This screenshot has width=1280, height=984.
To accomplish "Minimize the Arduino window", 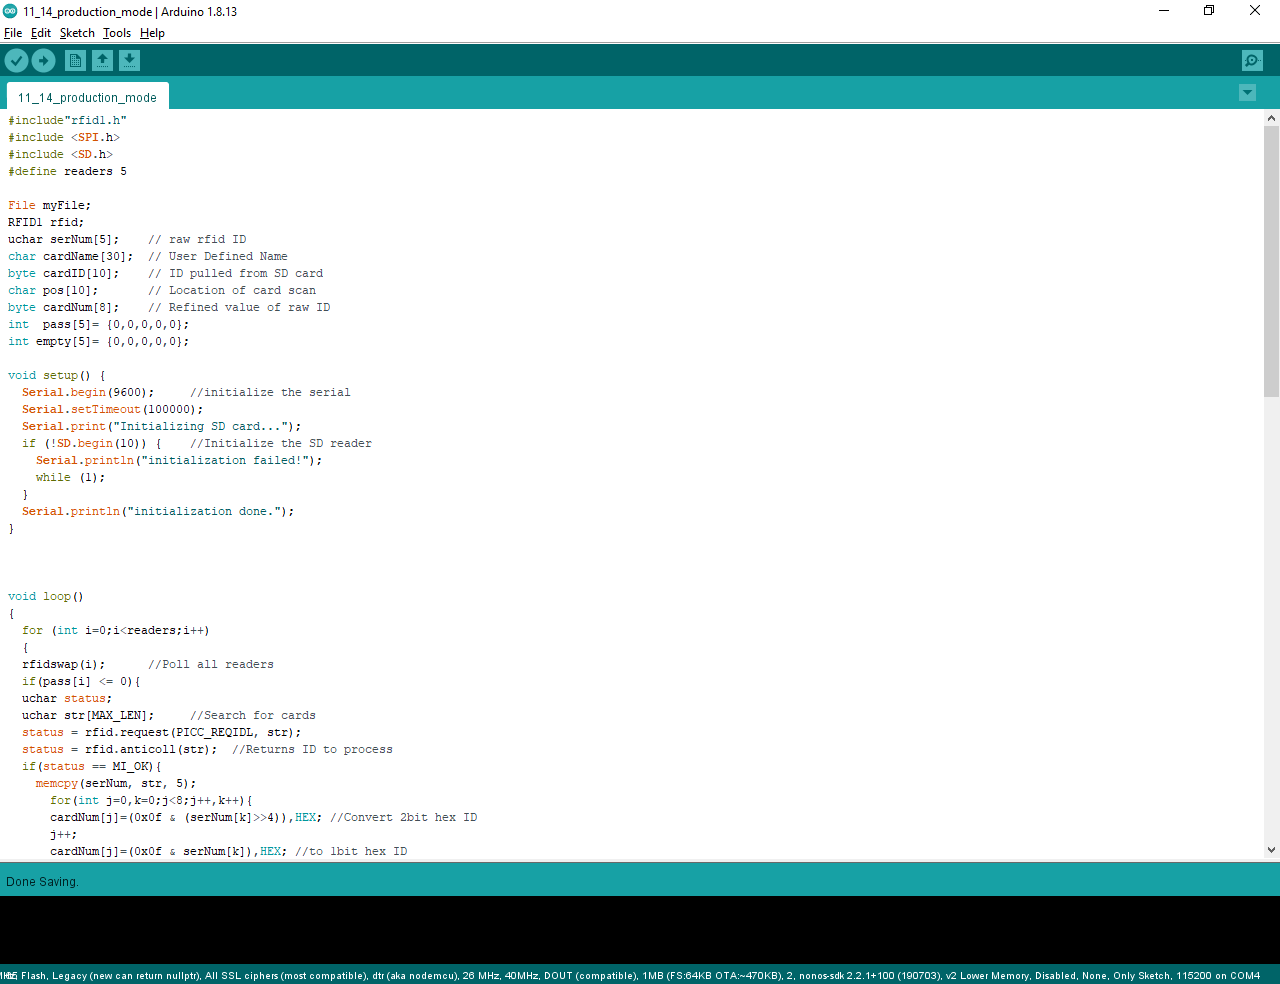I will 1164,11.
